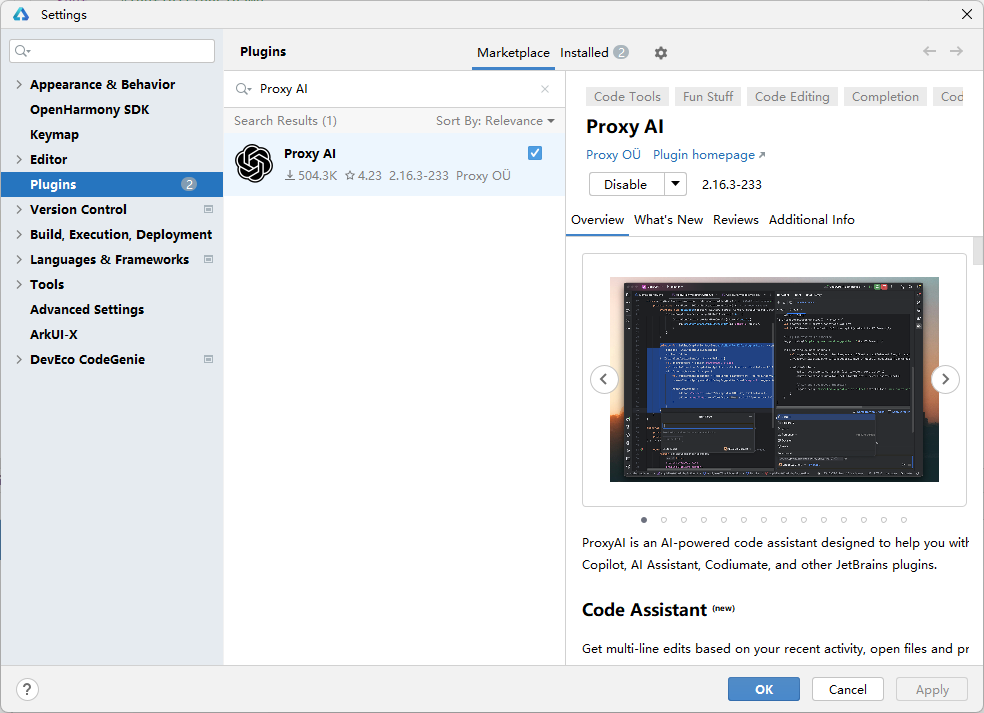
Task: Open the Plugin homepage link
Action: pyautogui.click(x=708, y=155)
